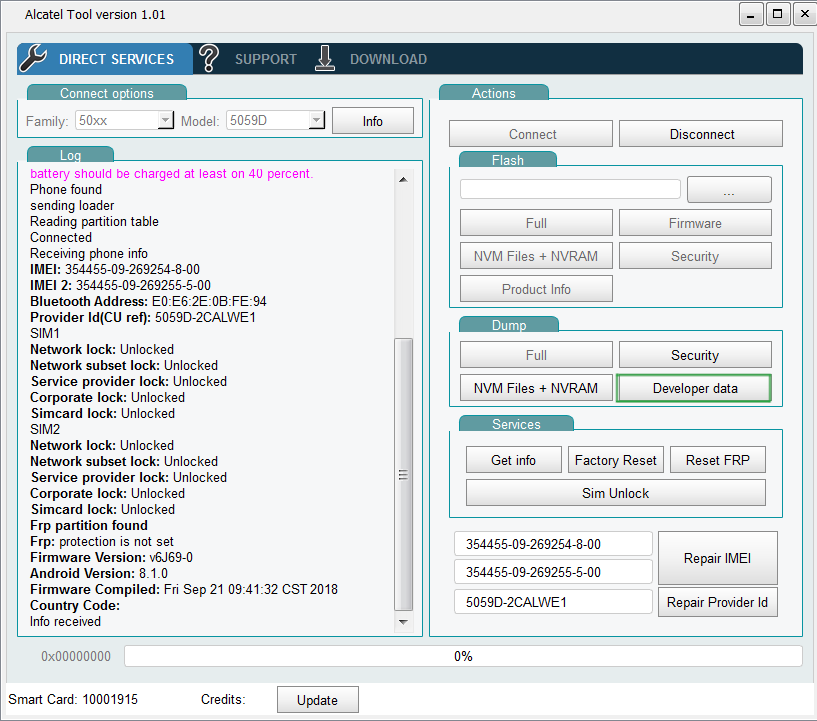This screenshot has height=721, width=817.
Task: Click the 0x00000000 address label
Action: [76, 656]
